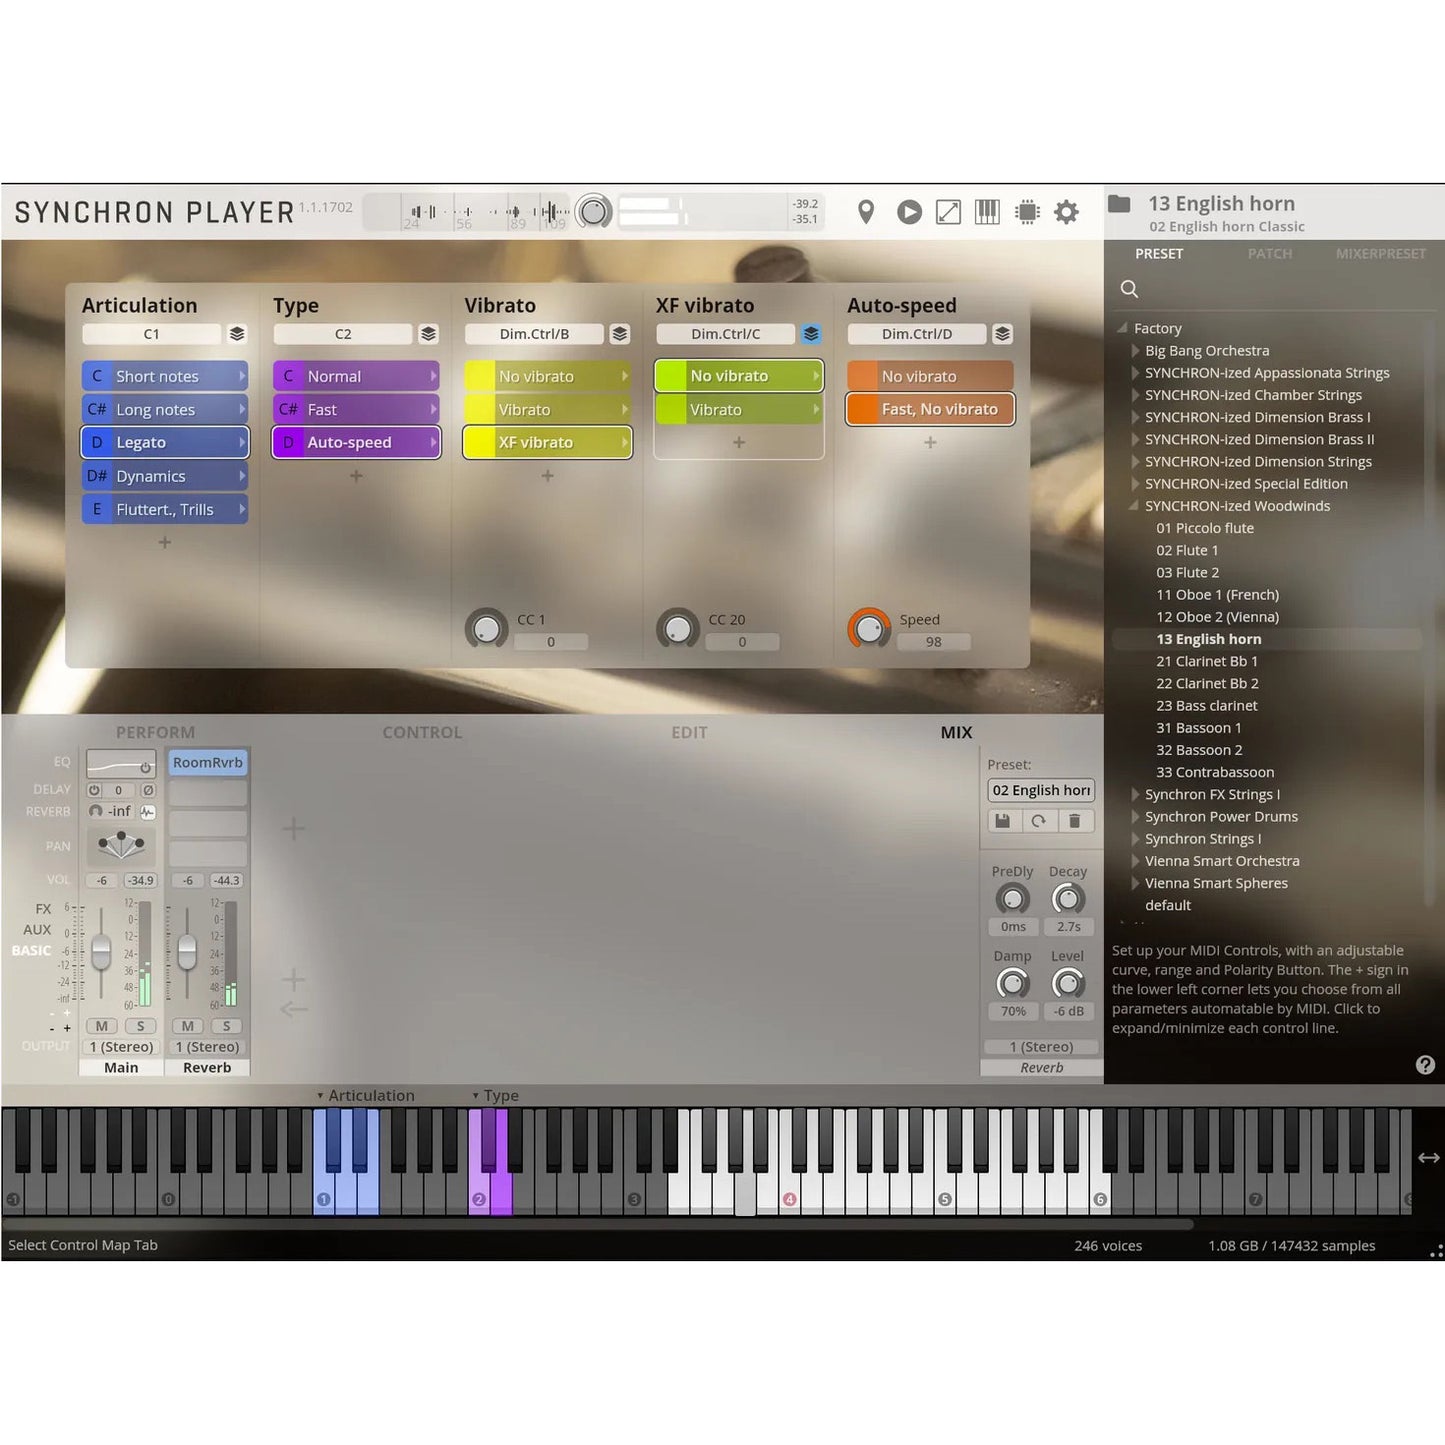
Task: Switch to the PERFORM tab
Action: coord(155,732)
